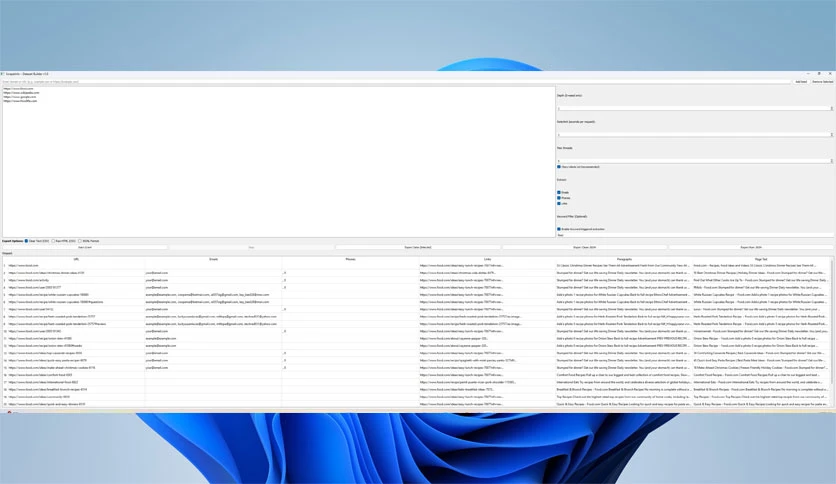
Task: Click the seed URL entry field
Action: pyautogui.click(x=396, y=82)
